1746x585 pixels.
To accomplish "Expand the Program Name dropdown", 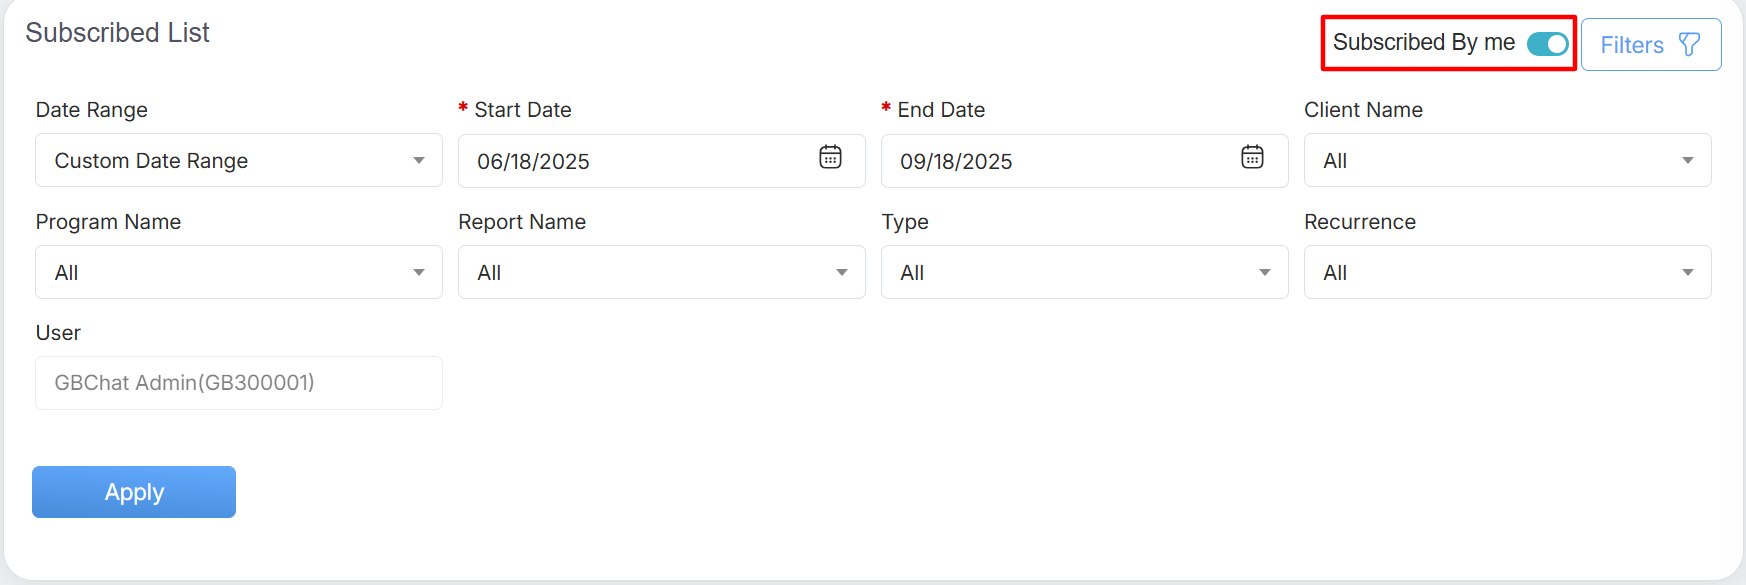I will (x=239, y=273).
